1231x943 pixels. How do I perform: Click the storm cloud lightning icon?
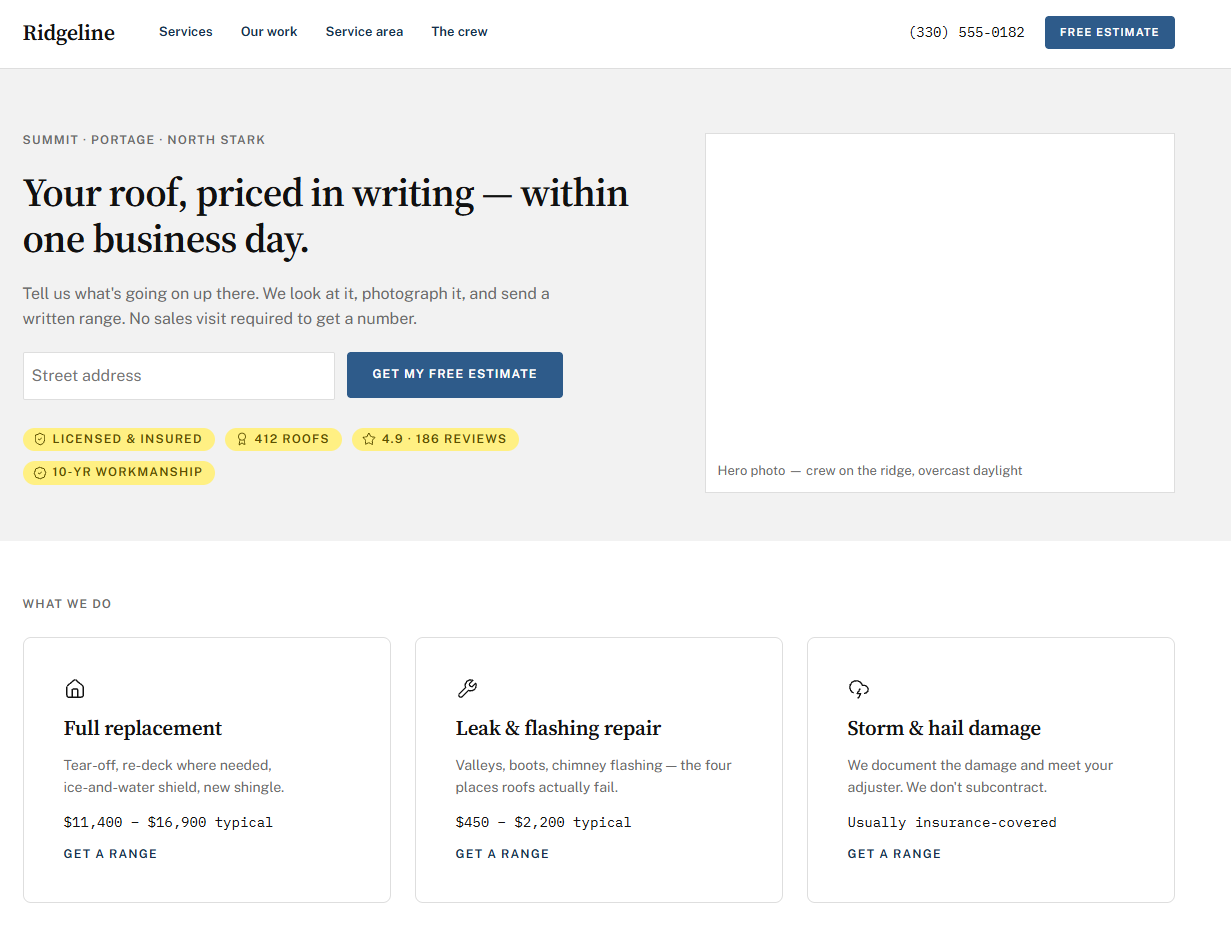[858, 688]
